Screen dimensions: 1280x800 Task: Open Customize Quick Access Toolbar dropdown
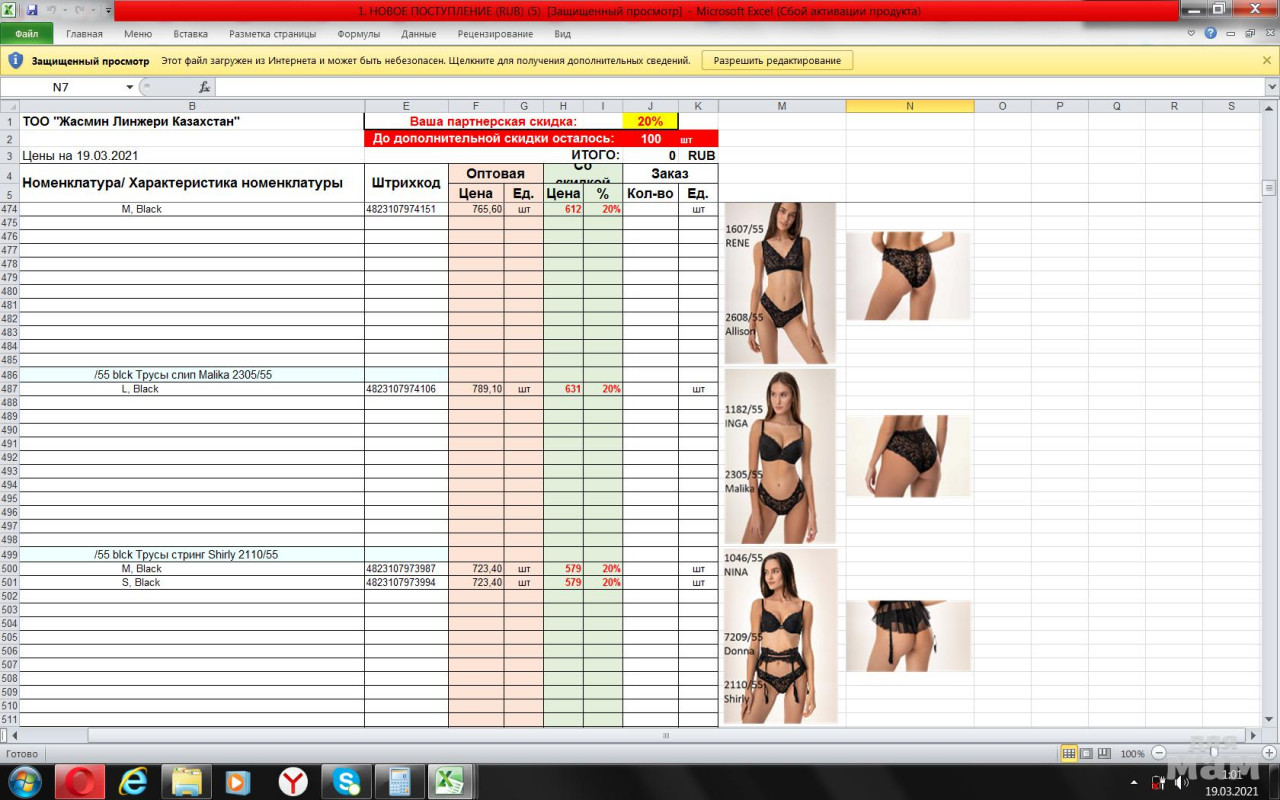pyautogui.click(x=108, y=10)
